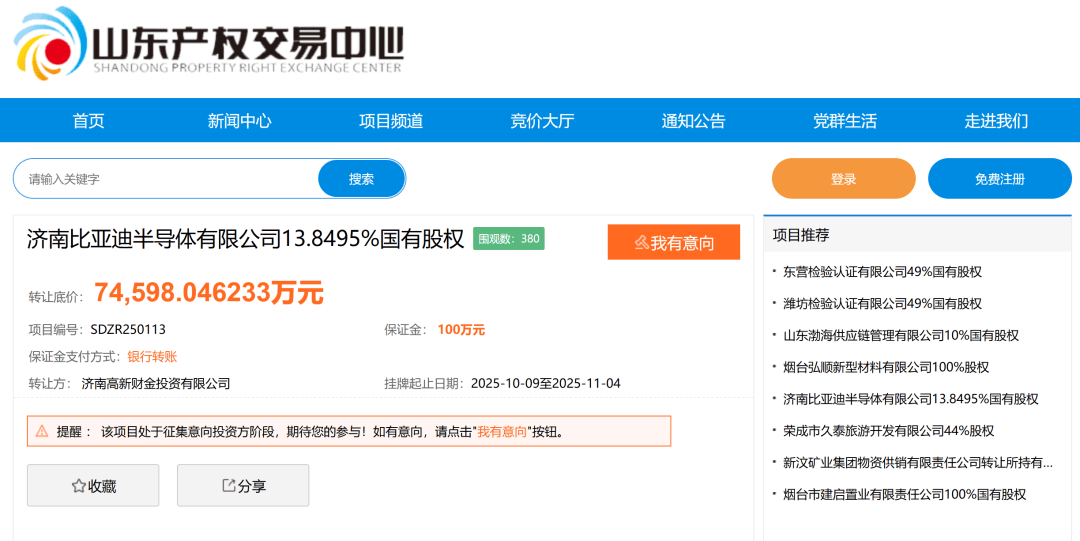Go to 项目频道 in the nav bar

click(x=391, y=121)
